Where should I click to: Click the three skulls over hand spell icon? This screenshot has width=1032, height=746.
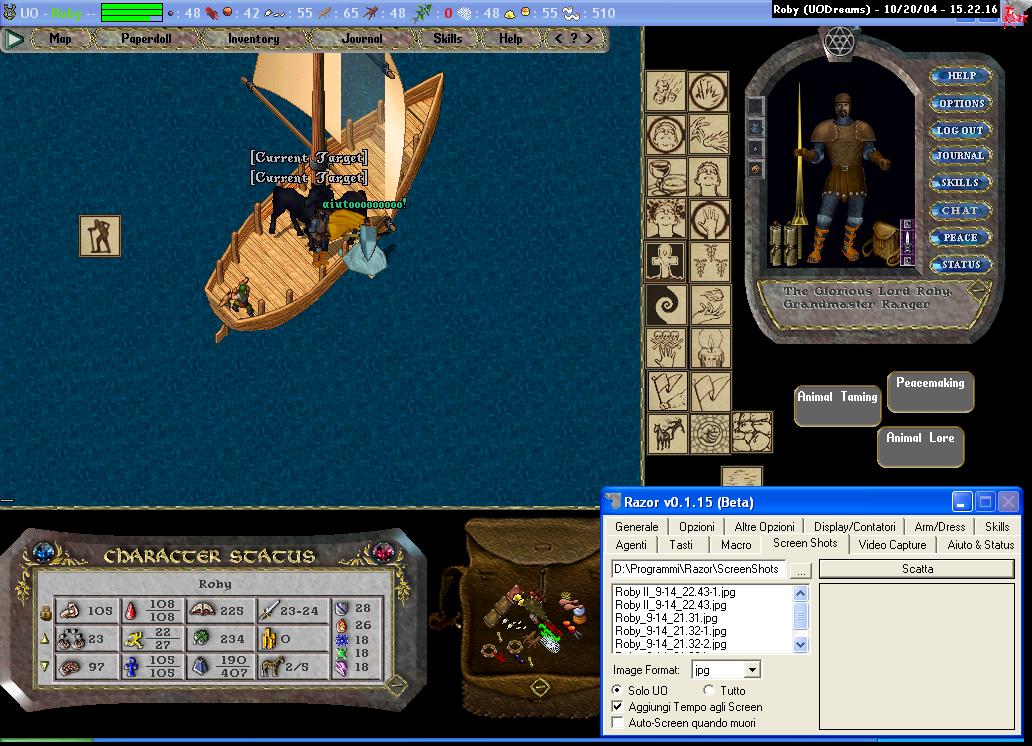click(665, 347)
